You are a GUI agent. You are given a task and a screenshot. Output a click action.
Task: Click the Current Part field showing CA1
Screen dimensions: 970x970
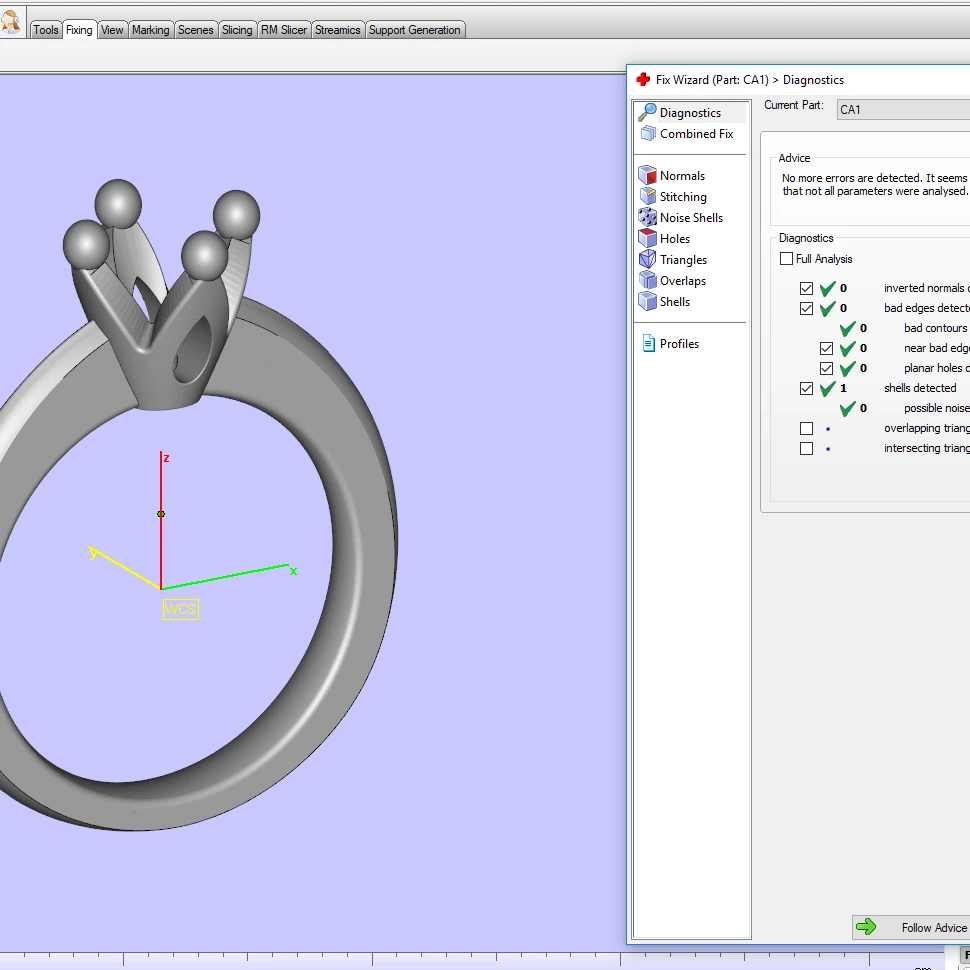point(901,110)
